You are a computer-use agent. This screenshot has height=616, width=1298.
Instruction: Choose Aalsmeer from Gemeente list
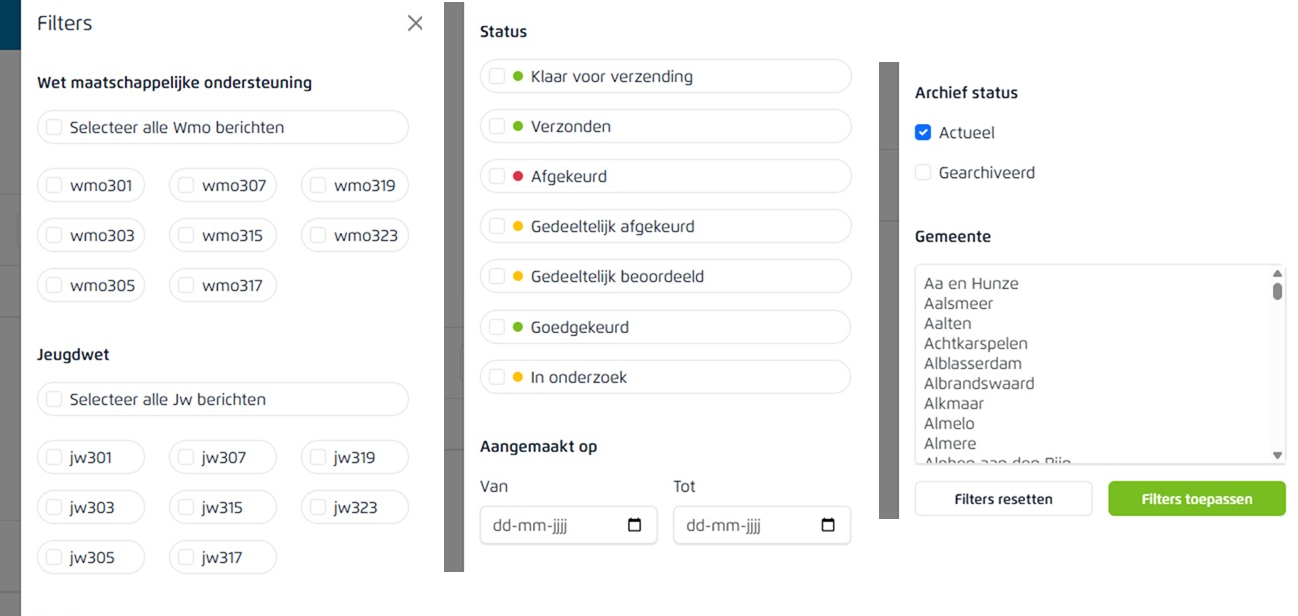click(958, 303)
